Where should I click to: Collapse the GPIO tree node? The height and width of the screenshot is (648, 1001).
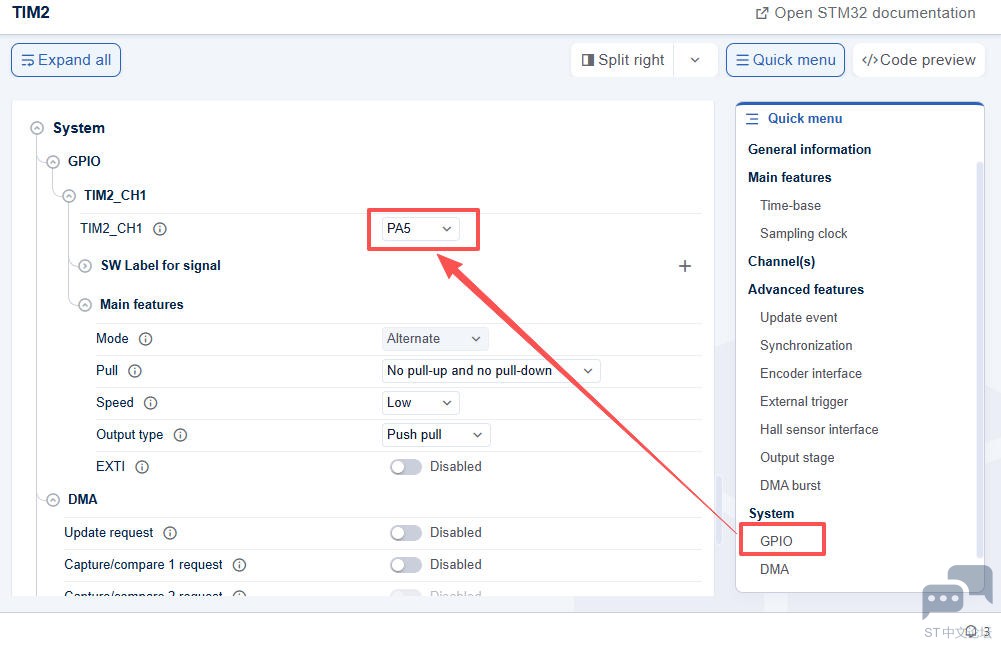[x=53, y=162]
